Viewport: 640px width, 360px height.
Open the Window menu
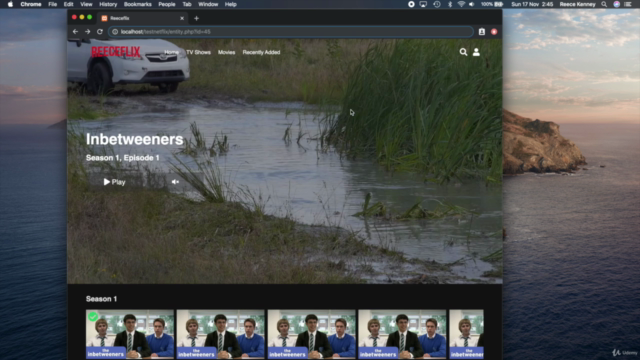pyautogui.click(x=208, y=4)
